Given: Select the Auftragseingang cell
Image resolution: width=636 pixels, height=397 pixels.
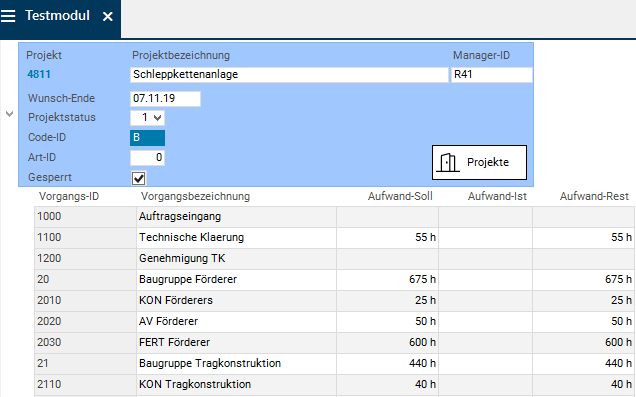Looking at the screenshot, I should coord(236,217).
